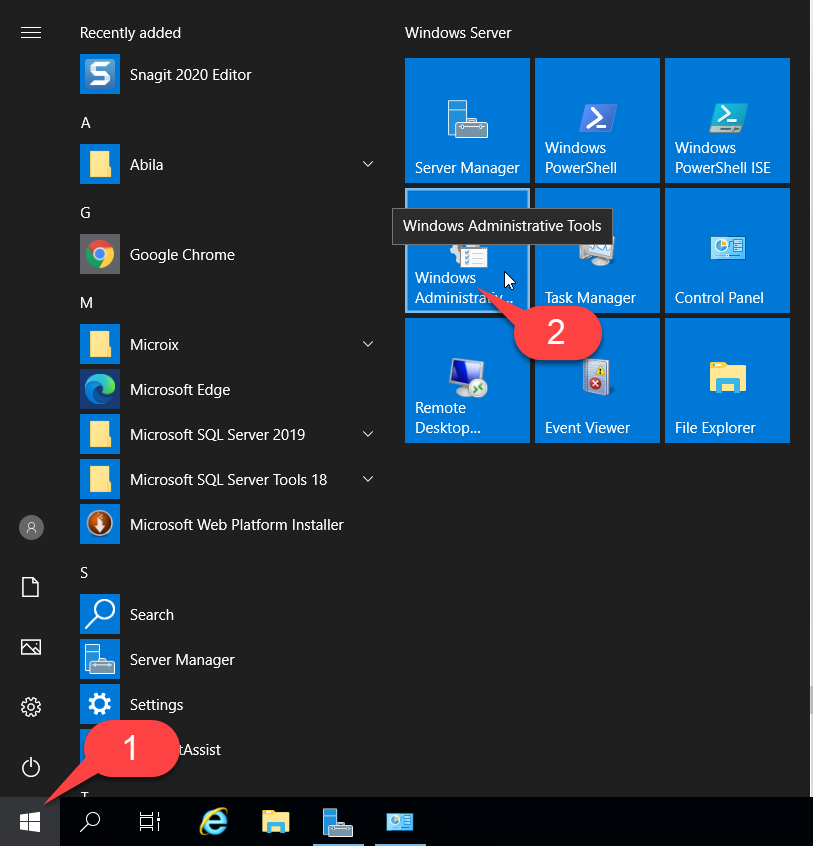
Task: Open the Control Panel tile
Action: coord(727,250)
